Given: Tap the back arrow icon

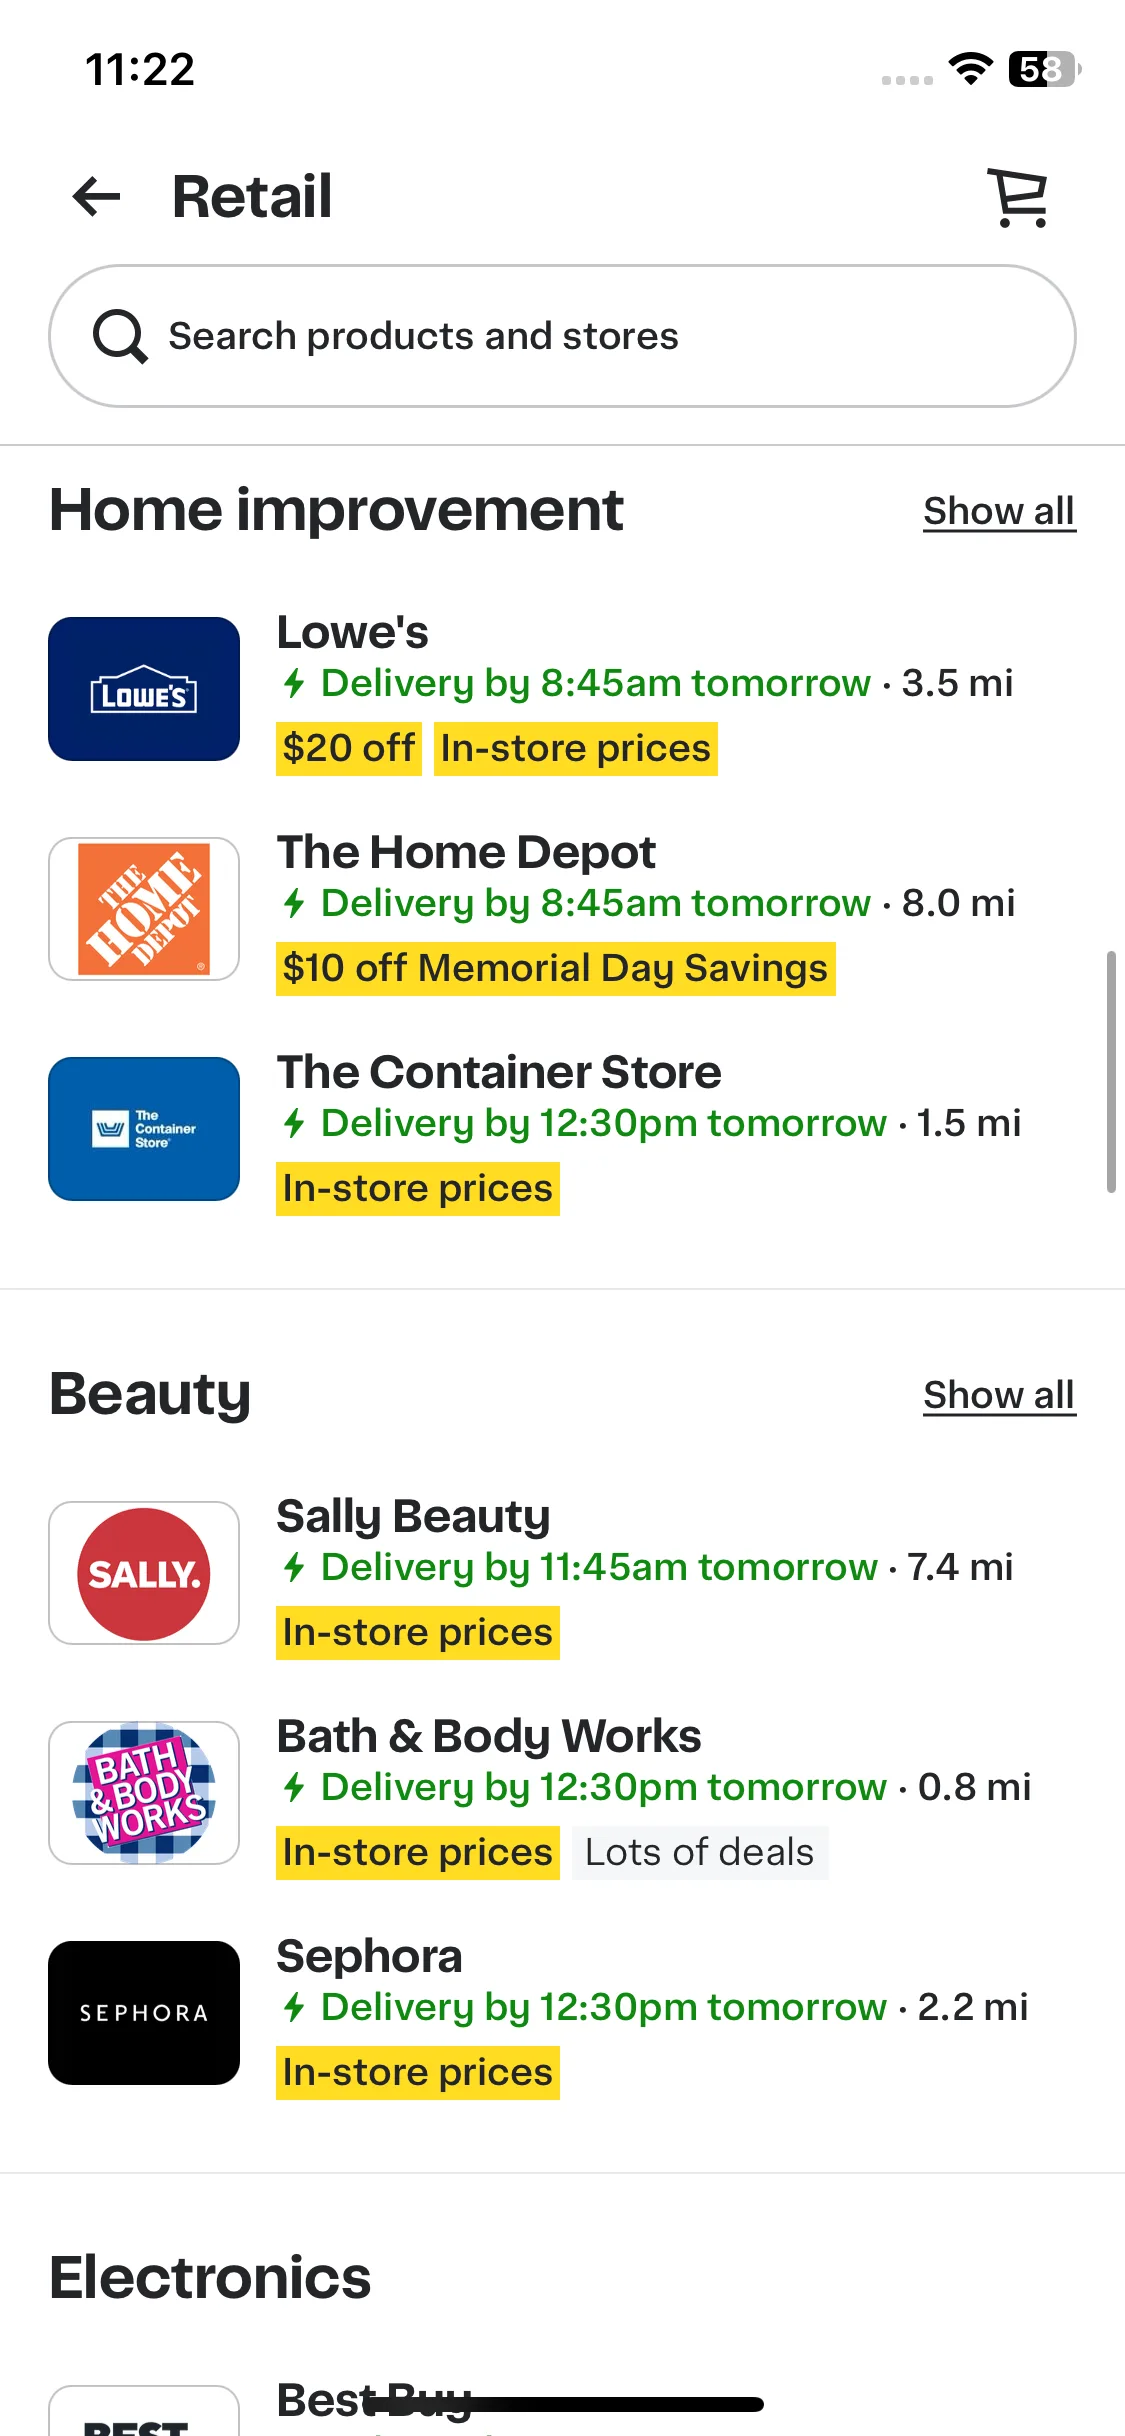Looking at the screenshot, I should (x=97, y=196).
